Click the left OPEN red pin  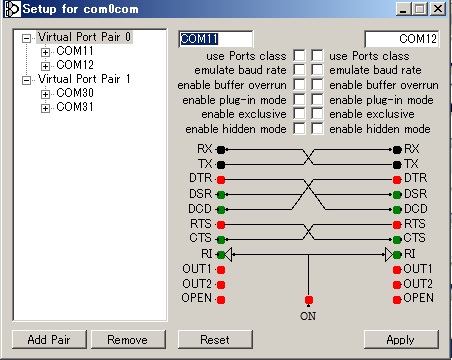click(x=221, y=300)
